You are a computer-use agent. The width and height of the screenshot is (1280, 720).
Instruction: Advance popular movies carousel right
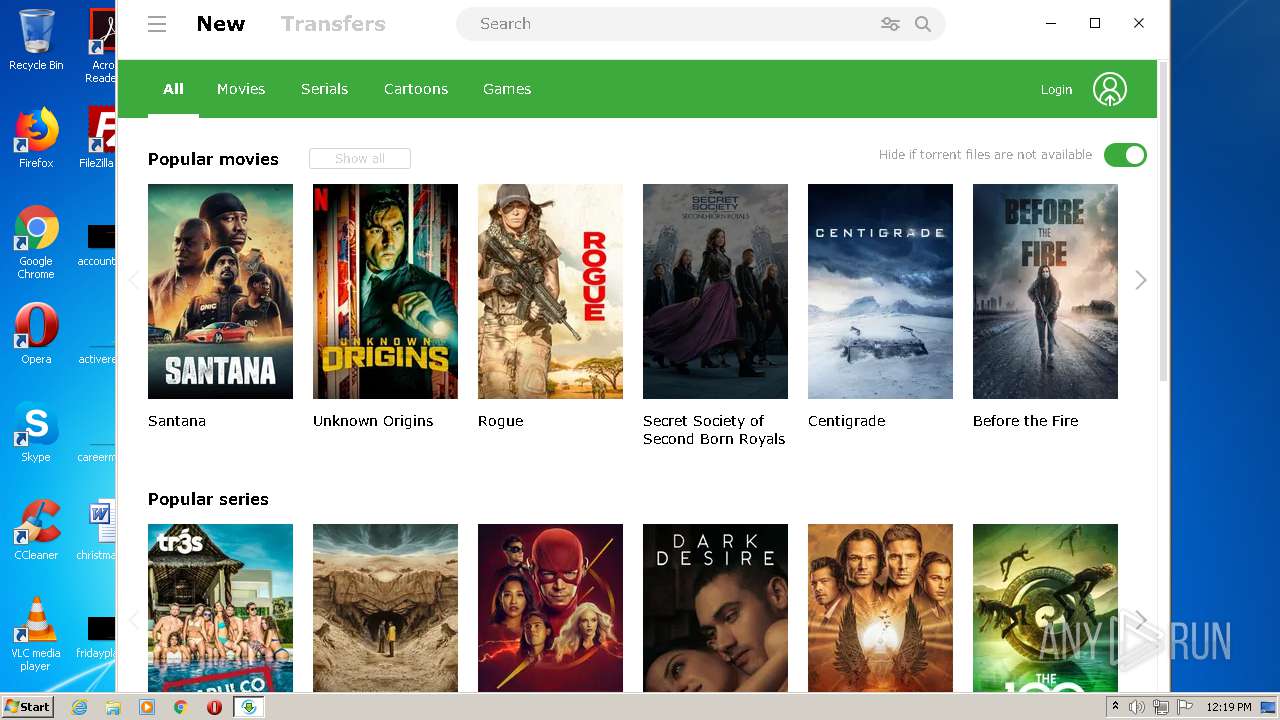click(x=1141, y=281)
